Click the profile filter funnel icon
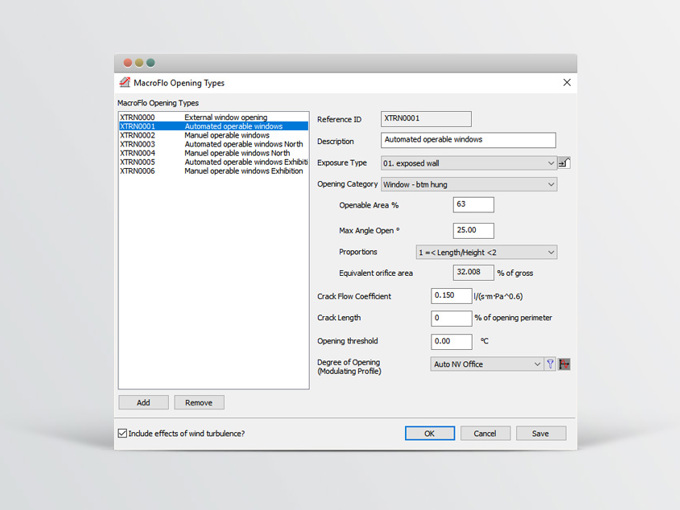680x510 pixels. tap(550, 364)
